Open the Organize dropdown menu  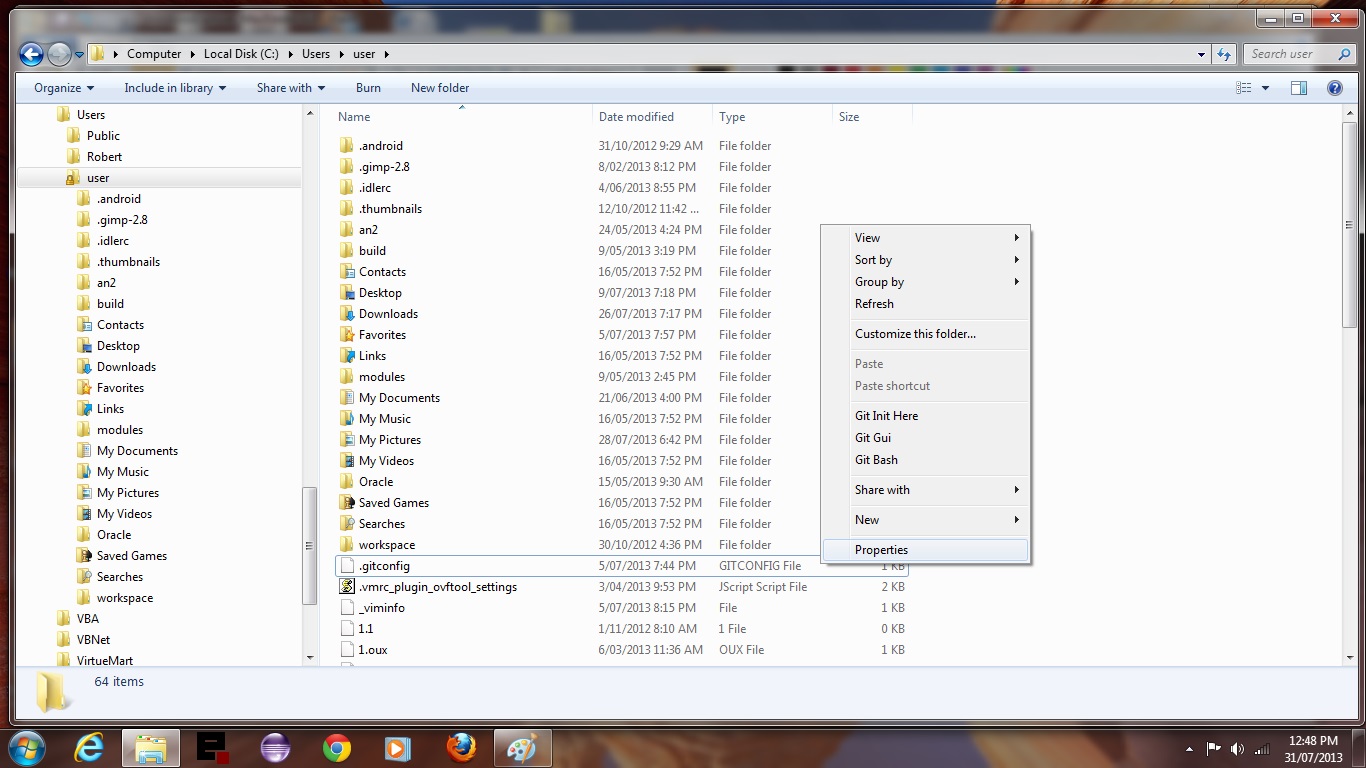pyautogui.click(x=63, y=88)
